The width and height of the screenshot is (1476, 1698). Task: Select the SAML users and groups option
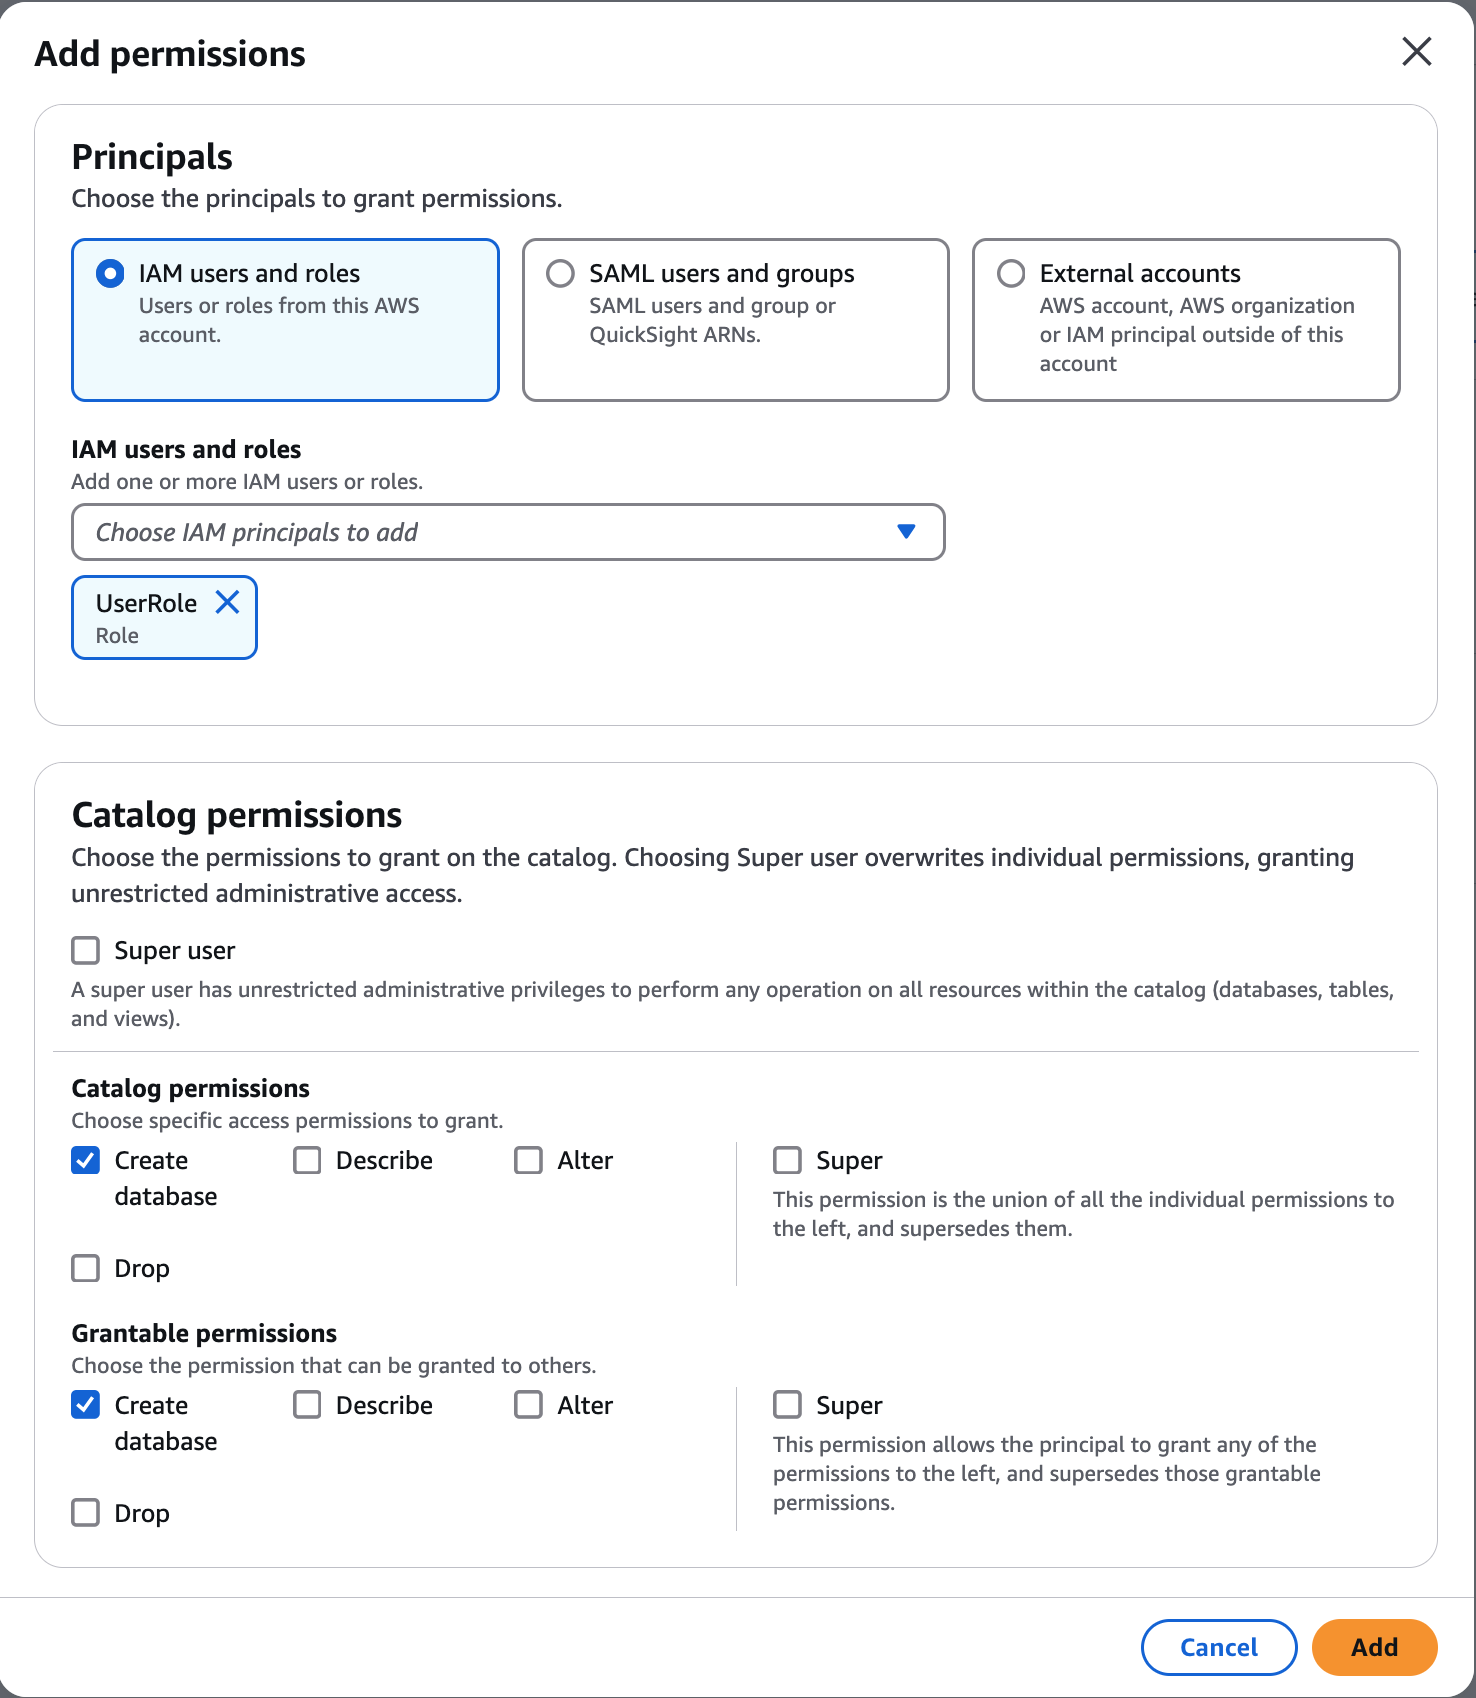point(560,273)
